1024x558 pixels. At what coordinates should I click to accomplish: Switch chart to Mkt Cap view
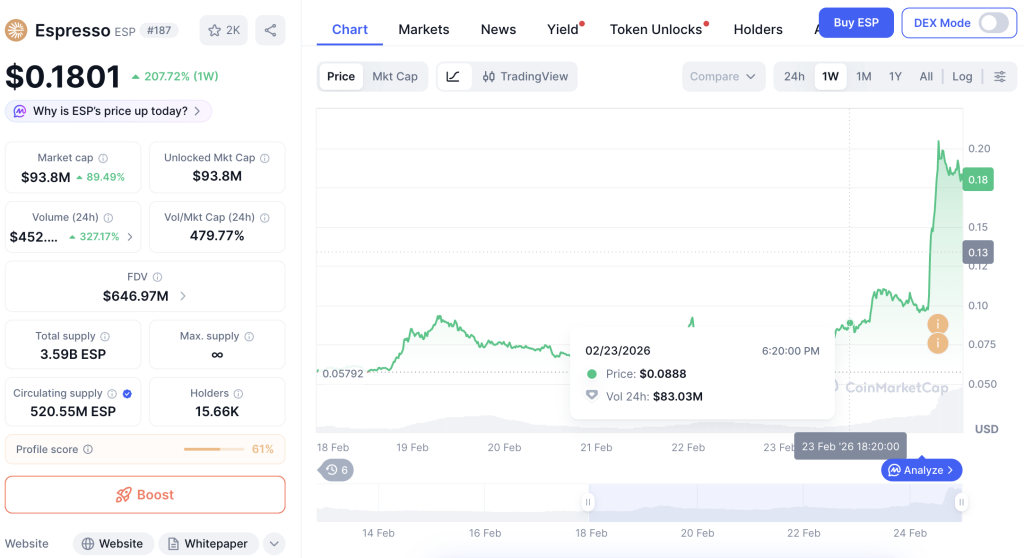point(394,76)
